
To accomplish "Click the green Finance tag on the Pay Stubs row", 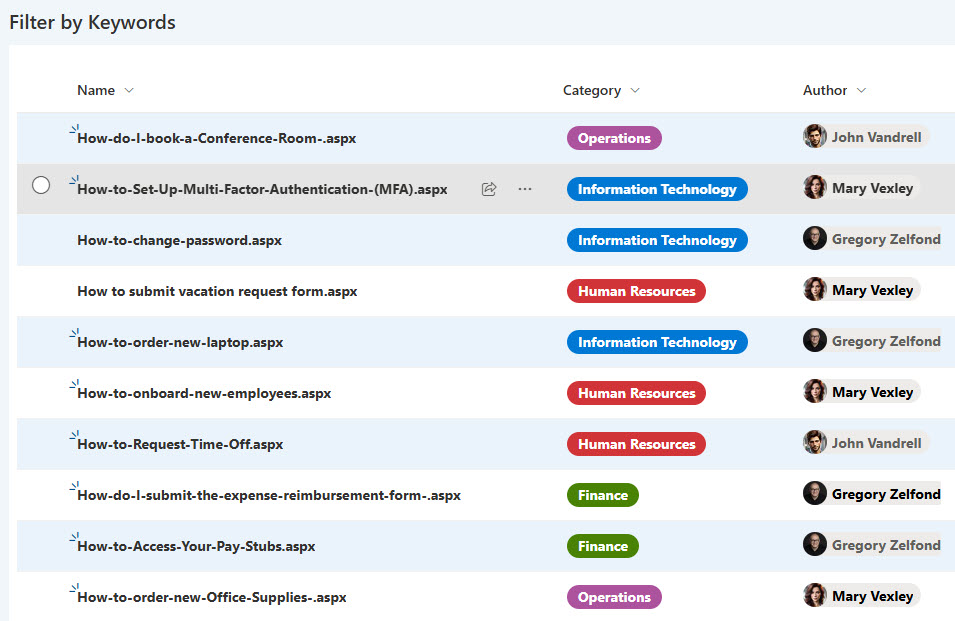I will pos(602,547).
